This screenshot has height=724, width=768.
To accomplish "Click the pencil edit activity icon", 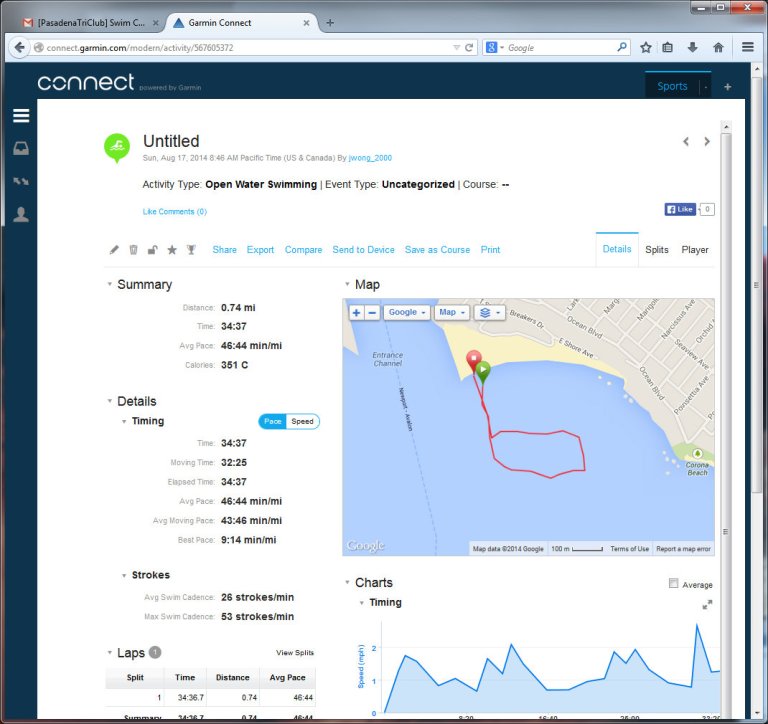I will click(x=114, y=250).
